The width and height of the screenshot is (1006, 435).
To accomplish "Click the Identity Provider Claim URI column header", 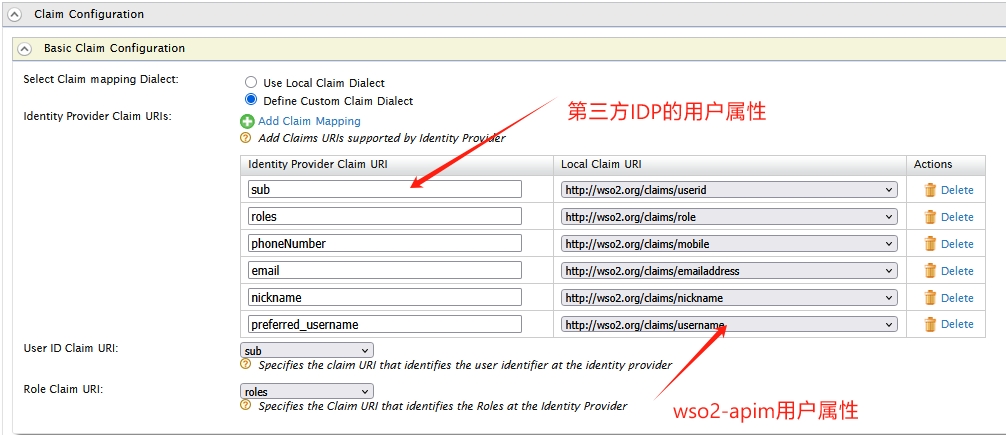I will pyautogui.click(x=318, y=164).
